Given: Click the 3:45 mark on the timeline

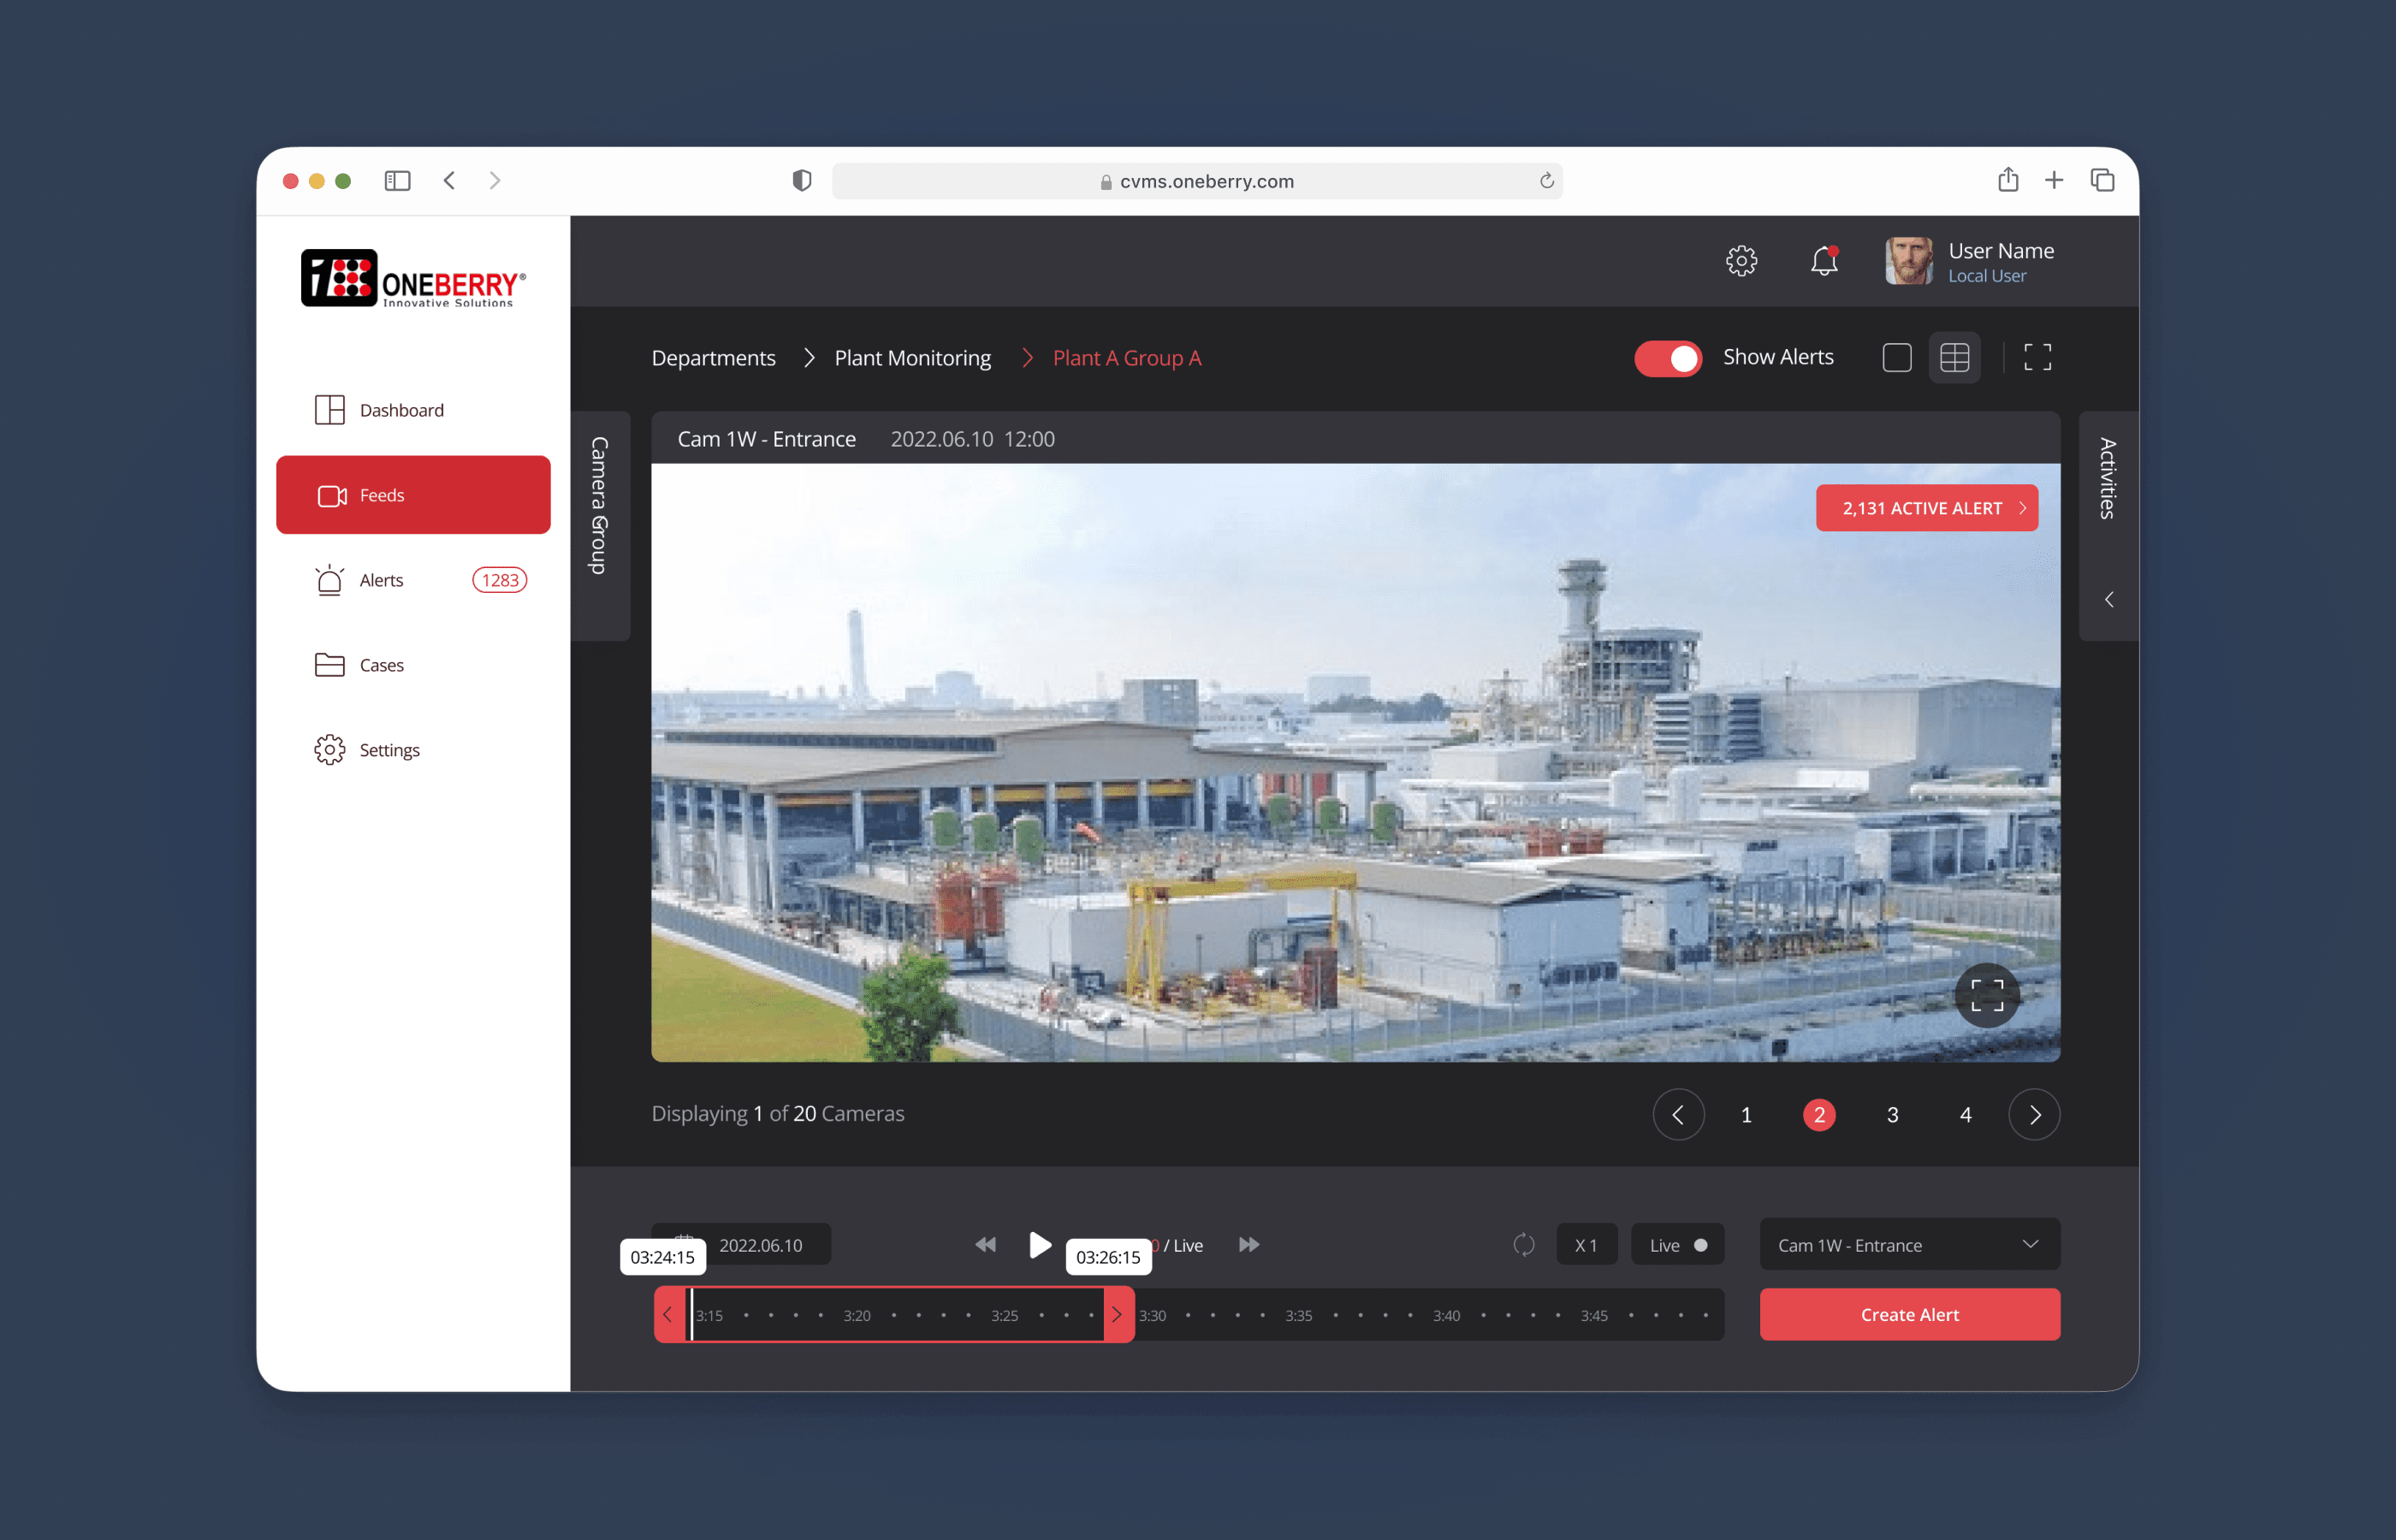Looking at the screenshot, I should (1594, 1316).
